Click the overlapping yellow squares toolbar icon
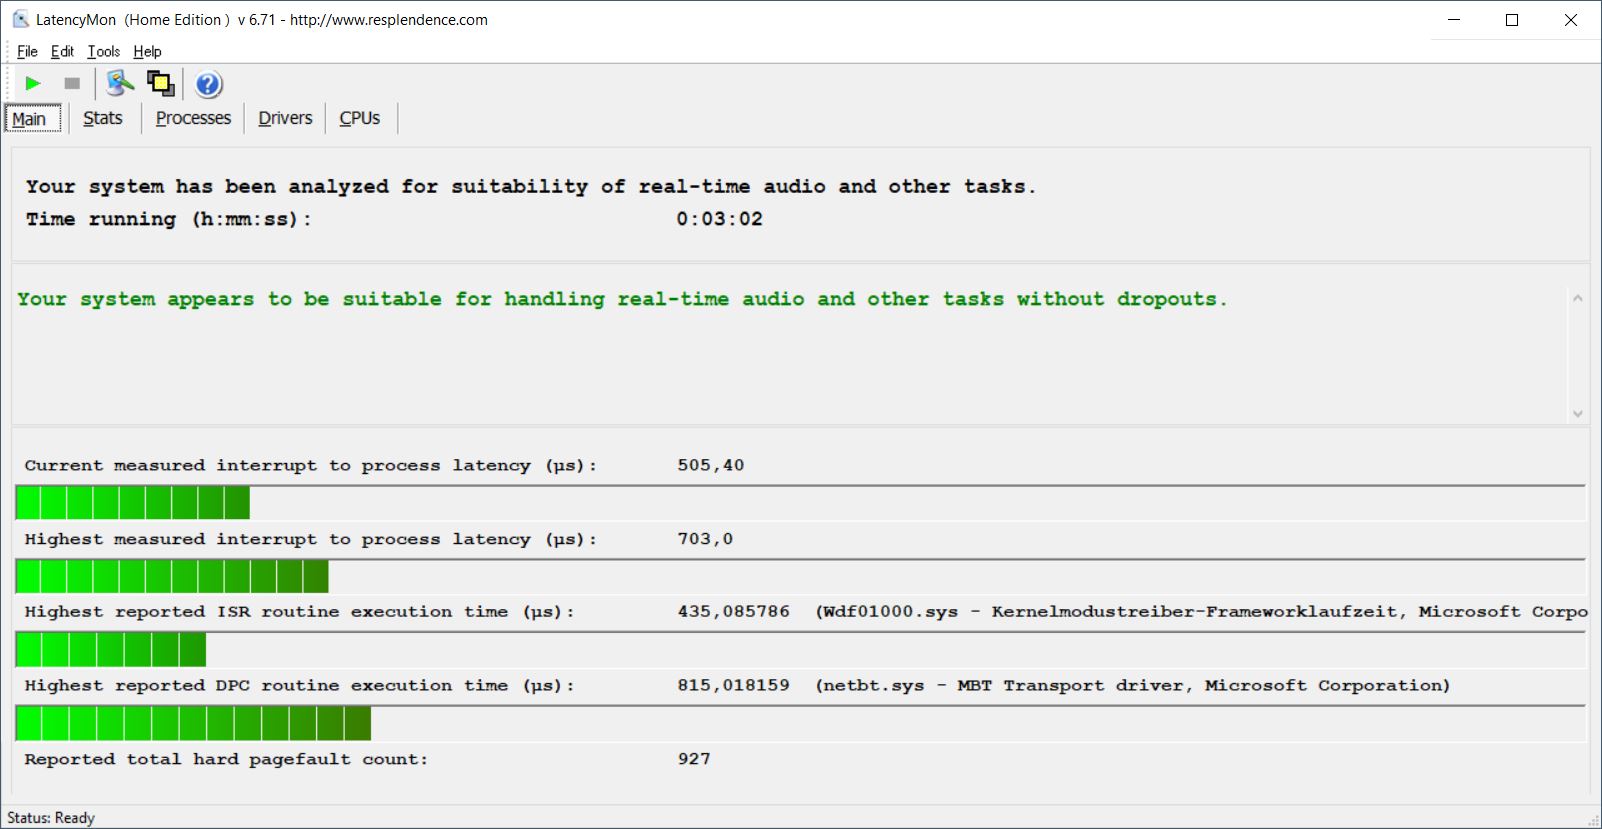1602x829 pixels. 160,84
